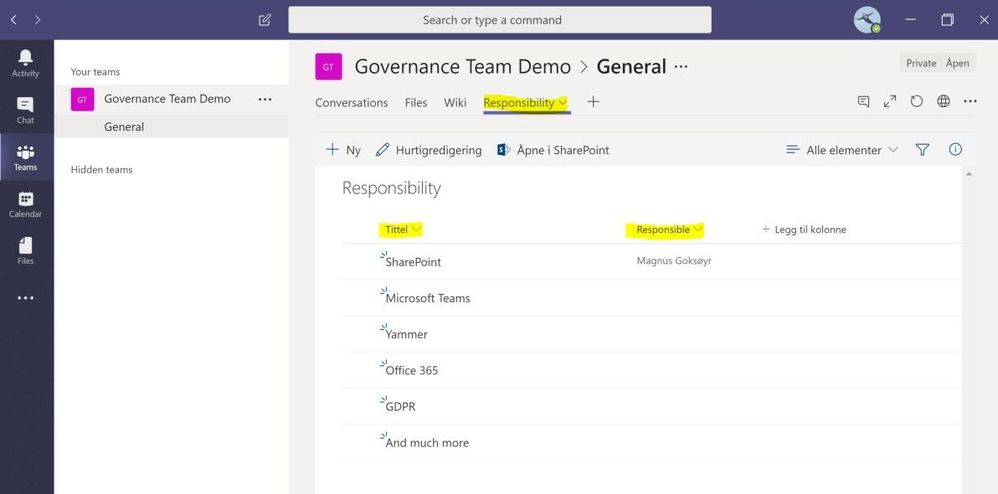Open the filter pane funnel icon
This screenshot has width=998, height=494.
click(x=922, y=150)
